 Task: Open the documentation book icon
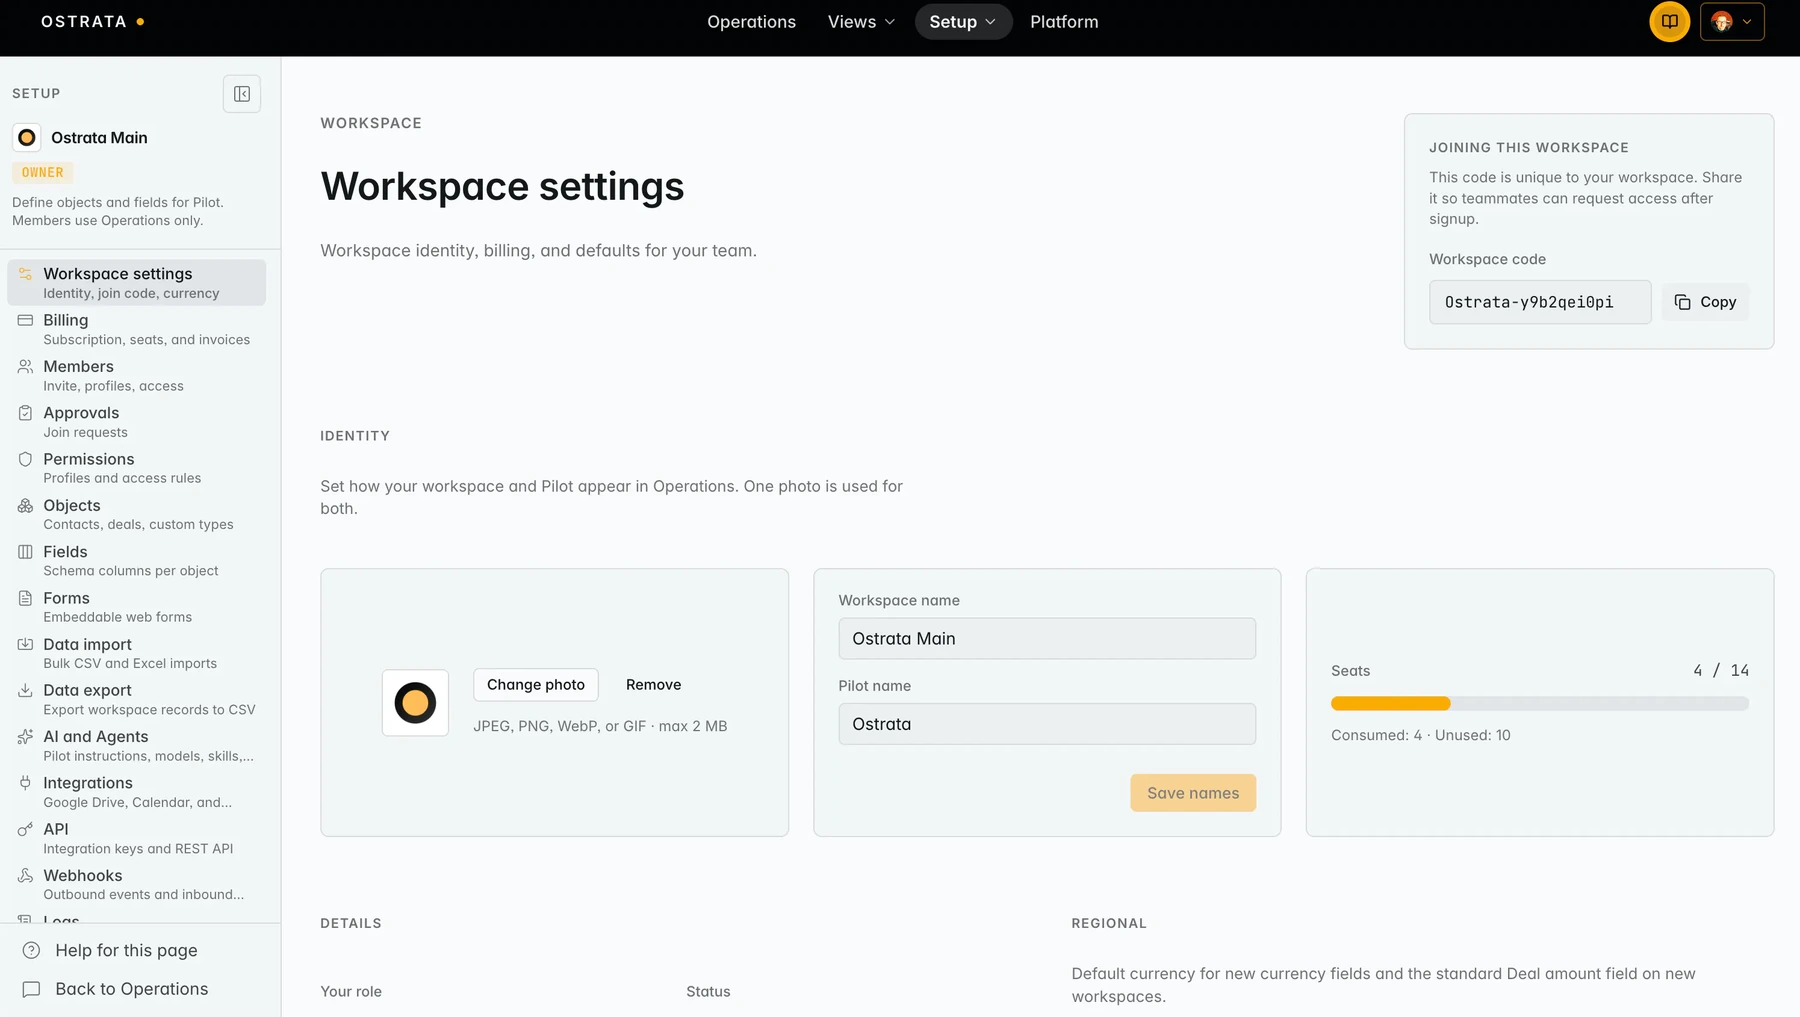pyautogui.click(x=1669, y=21)
